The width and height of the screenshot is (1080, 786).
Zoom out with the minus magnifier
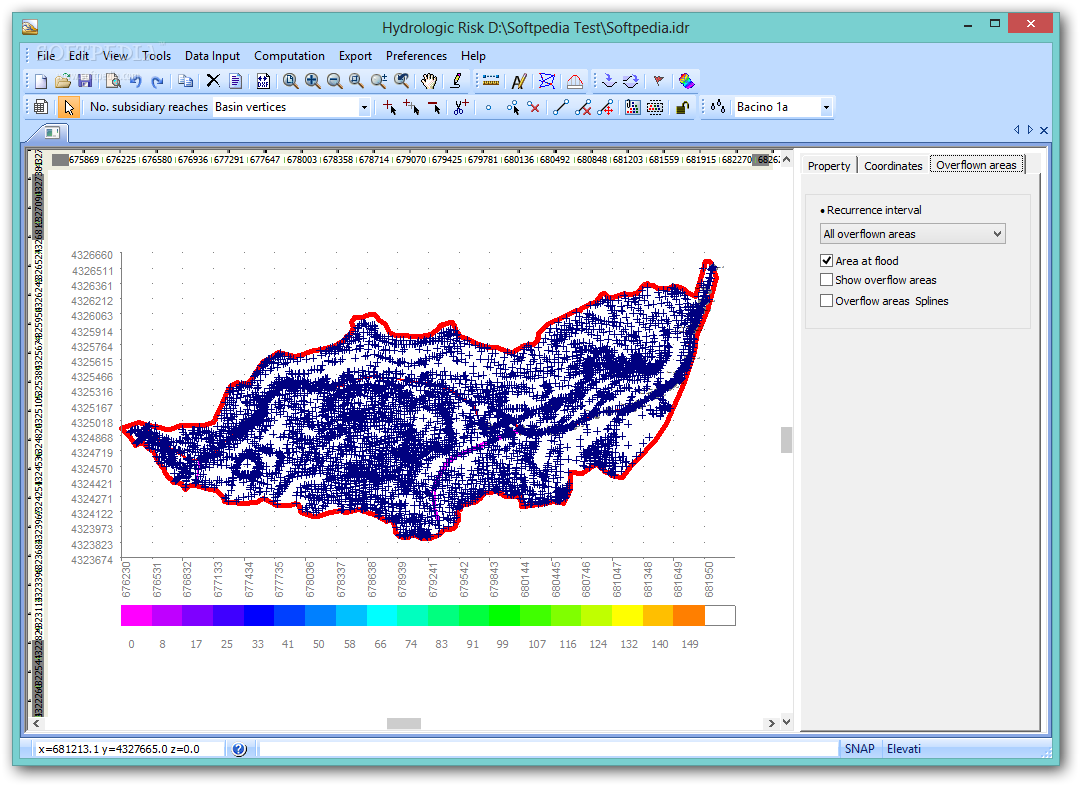pyautogui.click(x=335, y=81)
